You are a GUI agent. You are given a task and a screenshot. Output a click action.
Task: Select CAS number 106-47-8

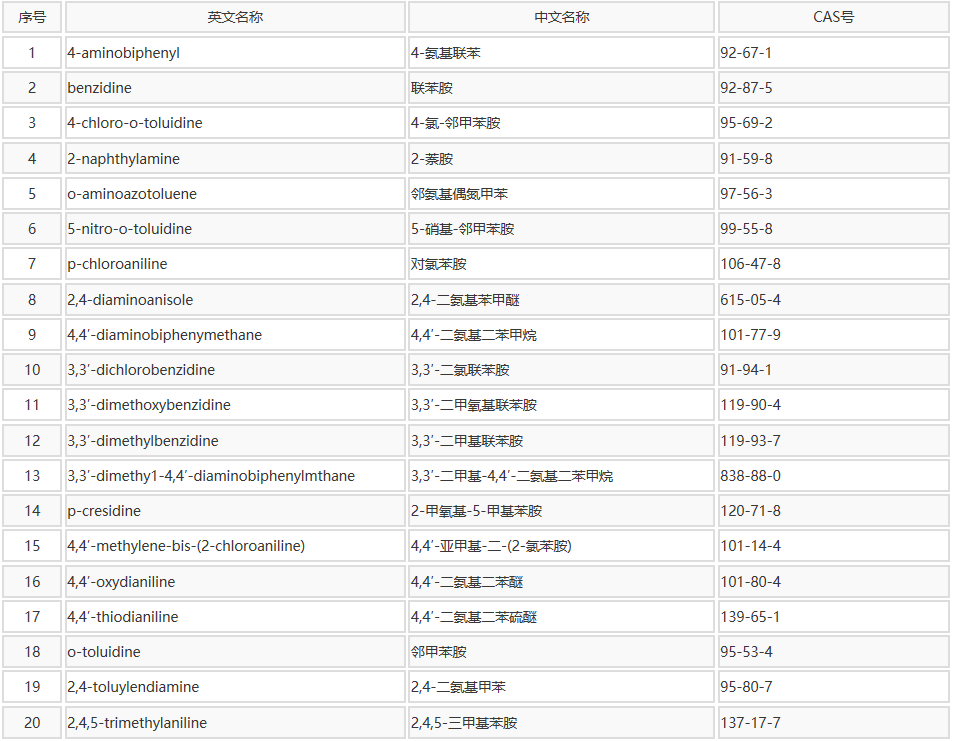tap(751, 264)
